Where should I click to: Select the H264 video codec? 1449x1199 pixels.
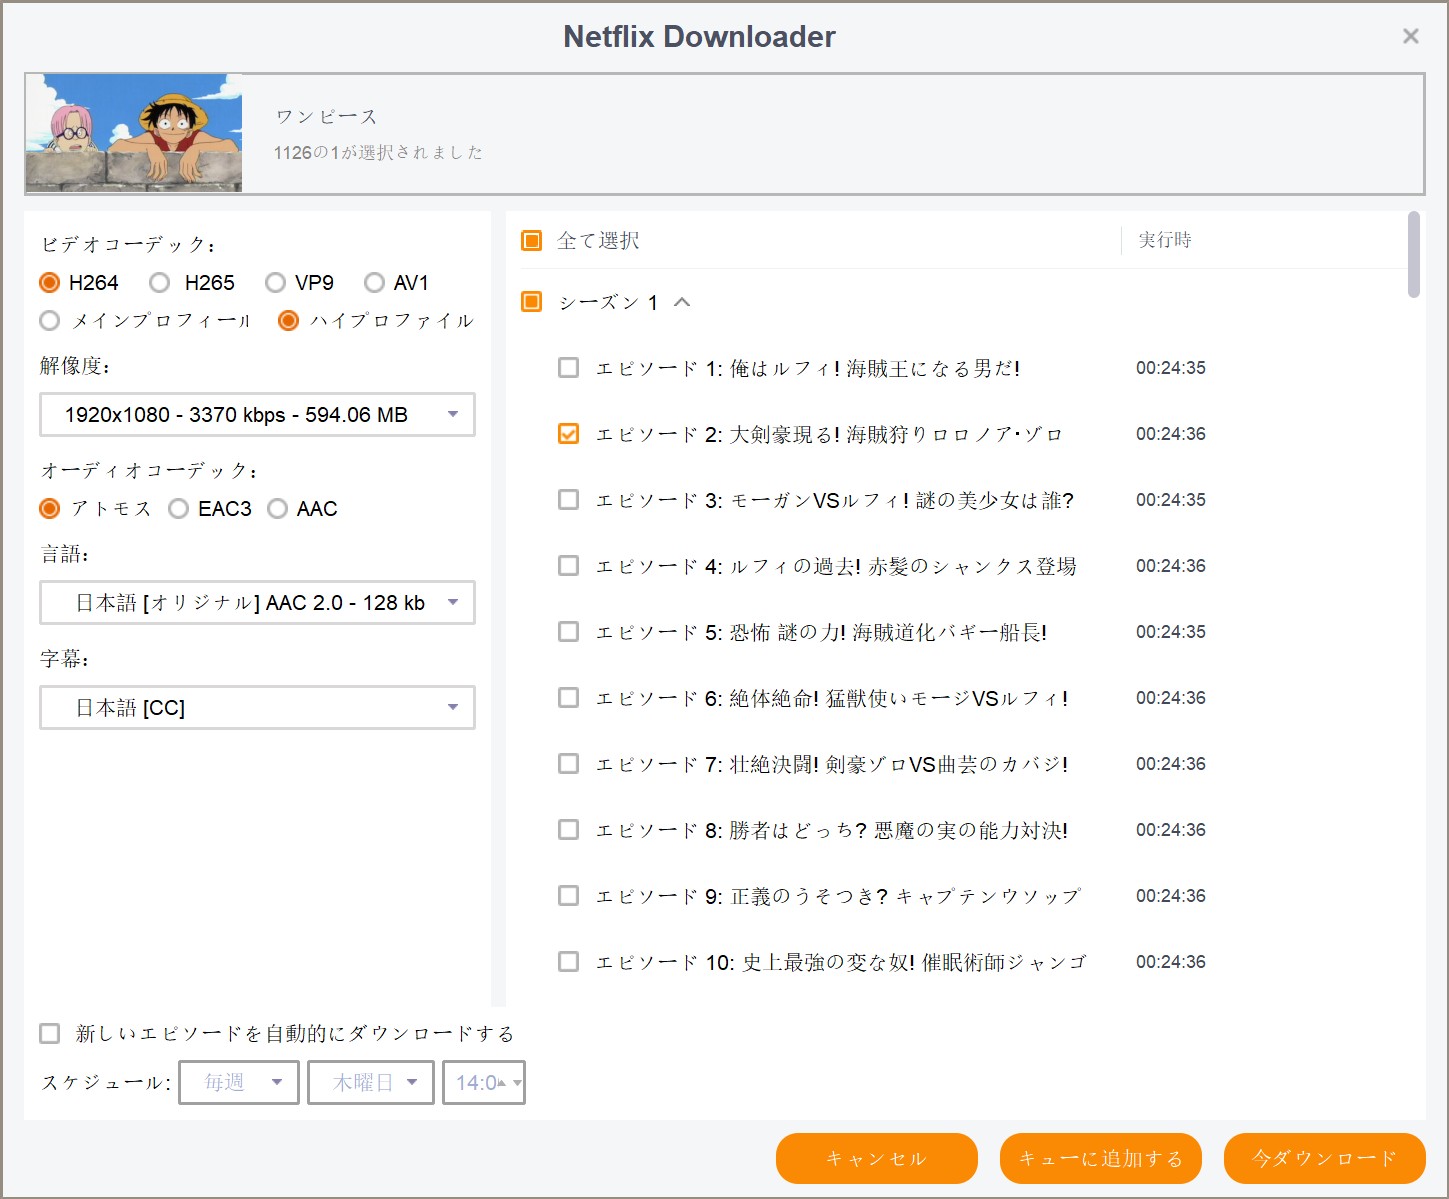pyautogui.click(x=49, y=283)
